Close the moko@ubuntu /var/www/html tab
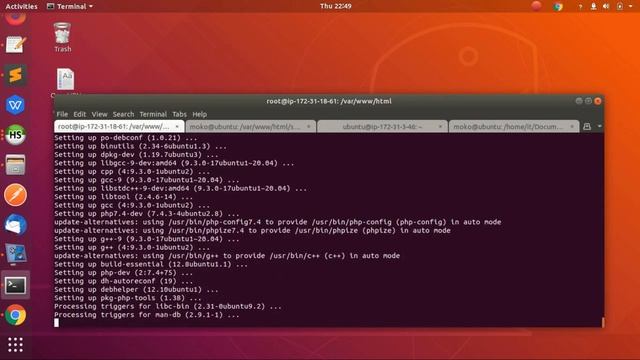 point(309,127)
